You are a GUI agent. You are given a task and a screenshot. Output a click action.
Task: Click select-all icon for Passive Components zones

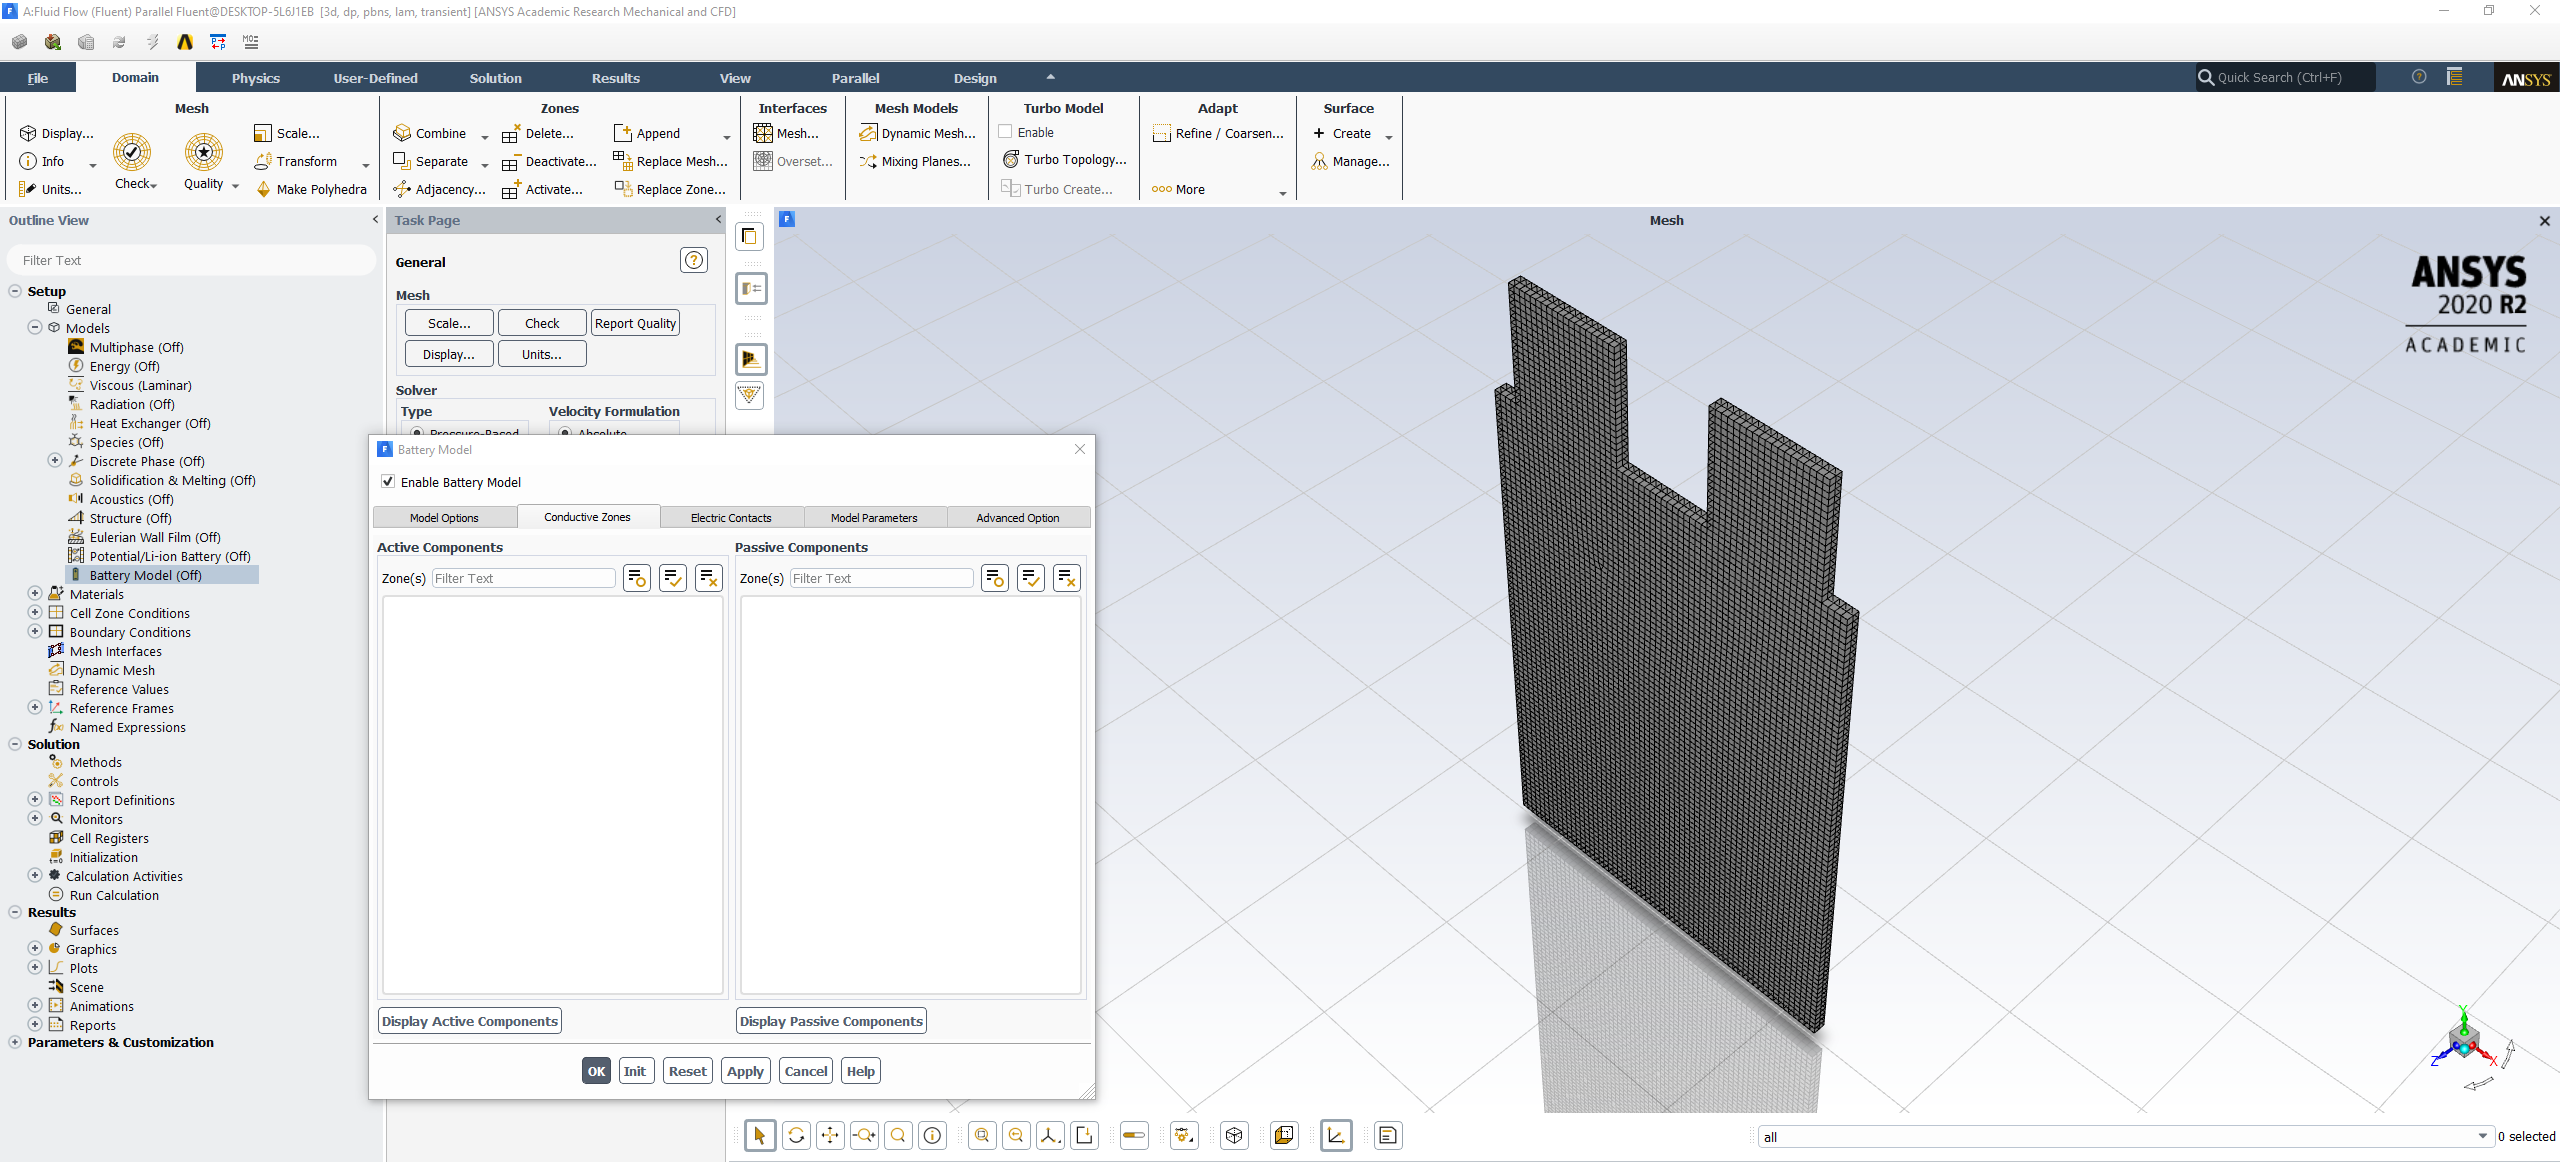[x=1031, y=578]
